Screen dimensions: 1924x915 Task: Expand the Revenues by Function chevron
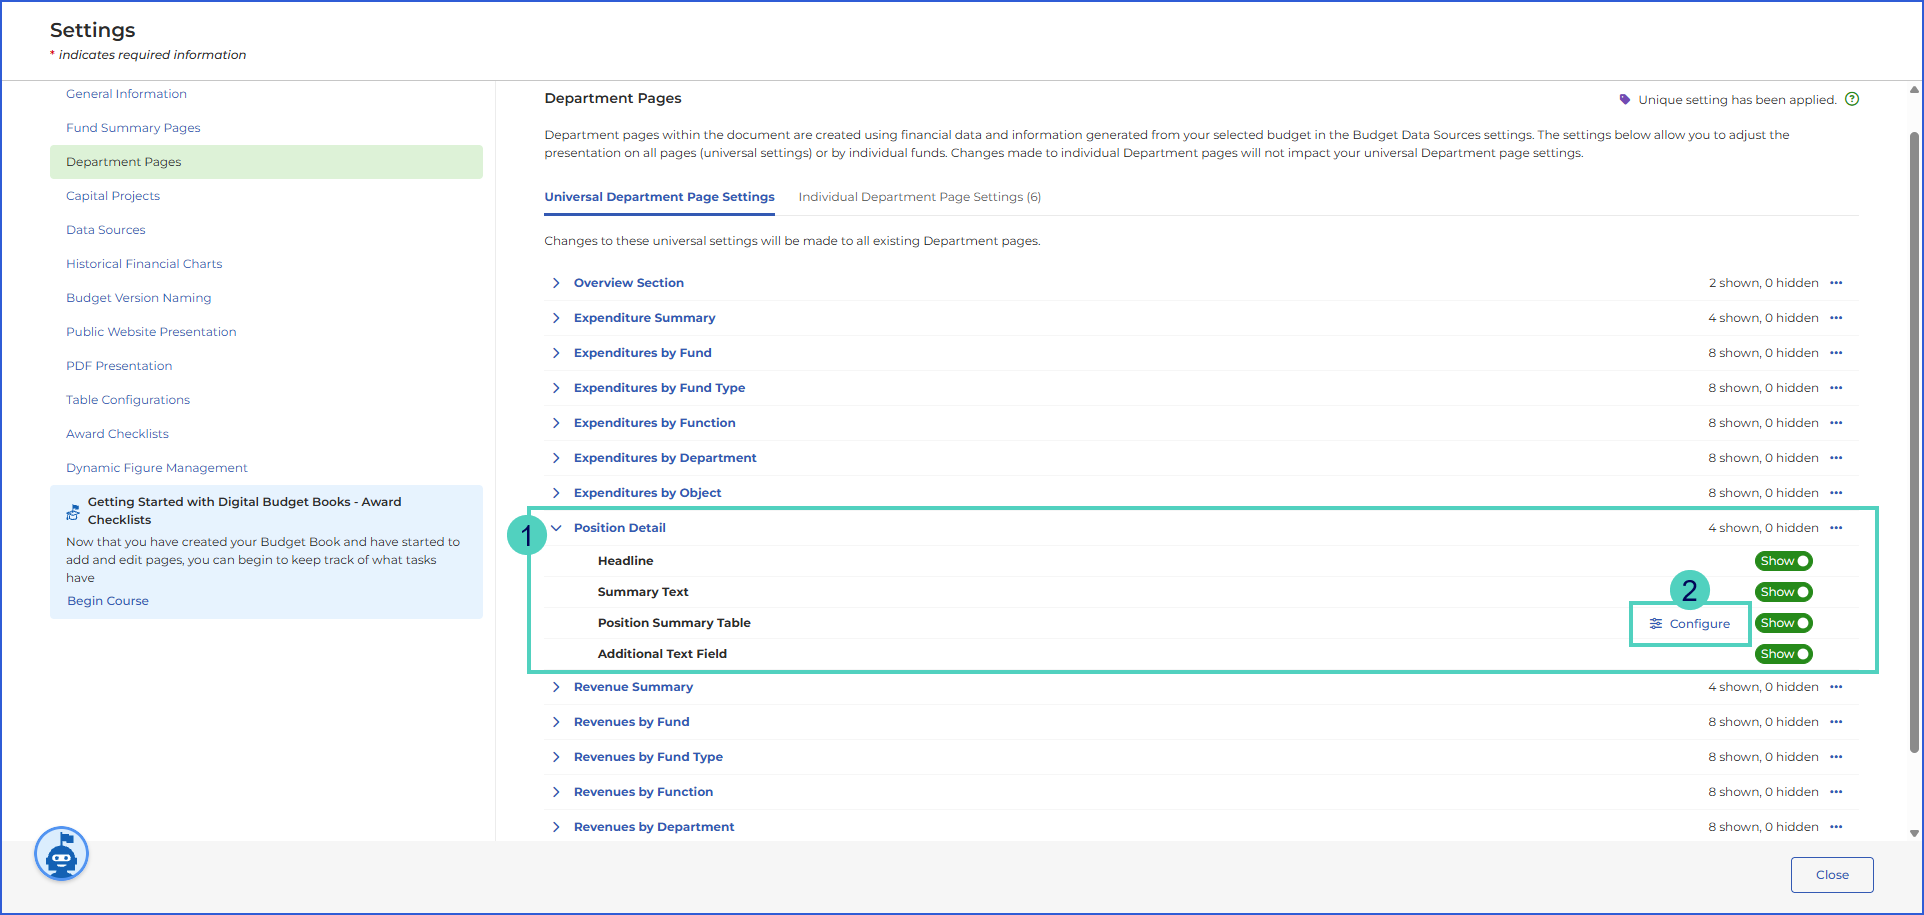[556, 792]
